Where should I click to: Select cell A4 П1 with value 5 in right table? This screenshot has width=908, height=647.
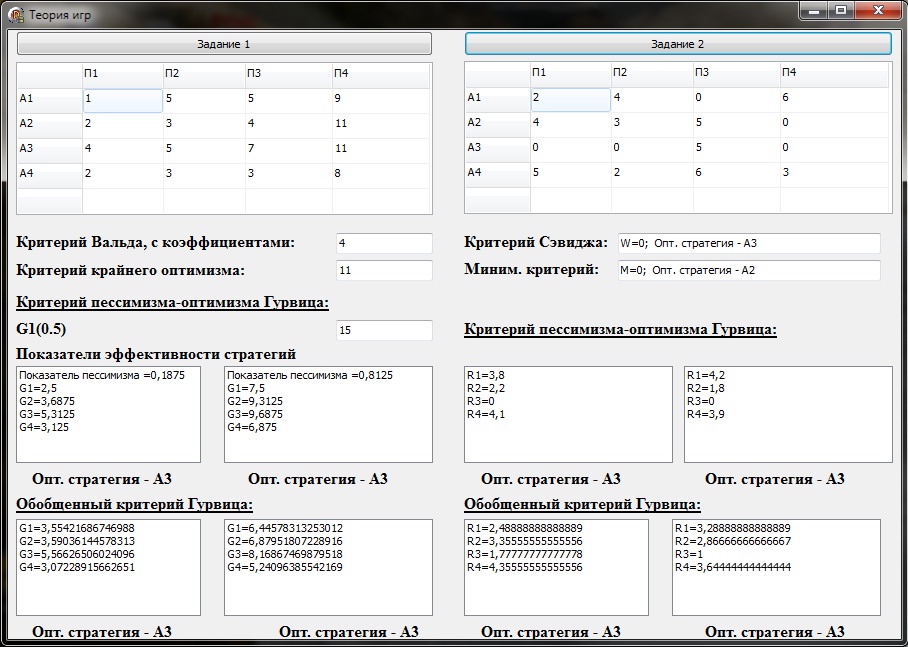click(x=571, y=174)
